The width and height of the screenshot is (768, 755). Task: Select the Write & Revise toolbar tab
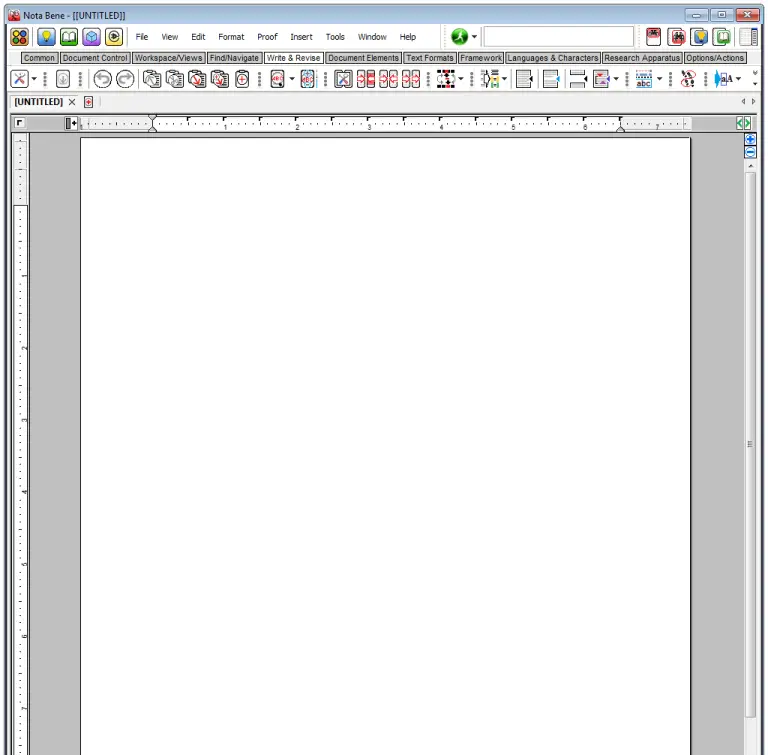(x=293, y=58)
